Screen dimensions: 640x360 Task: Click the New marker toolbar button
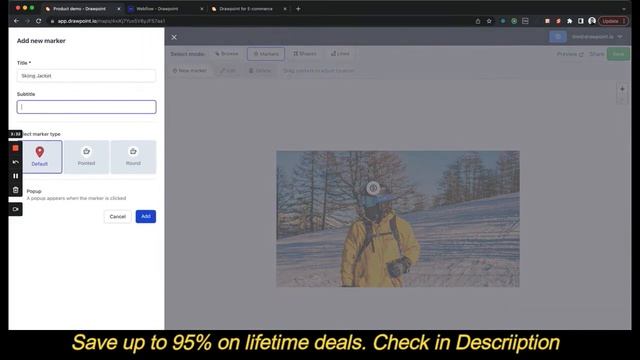190,71
